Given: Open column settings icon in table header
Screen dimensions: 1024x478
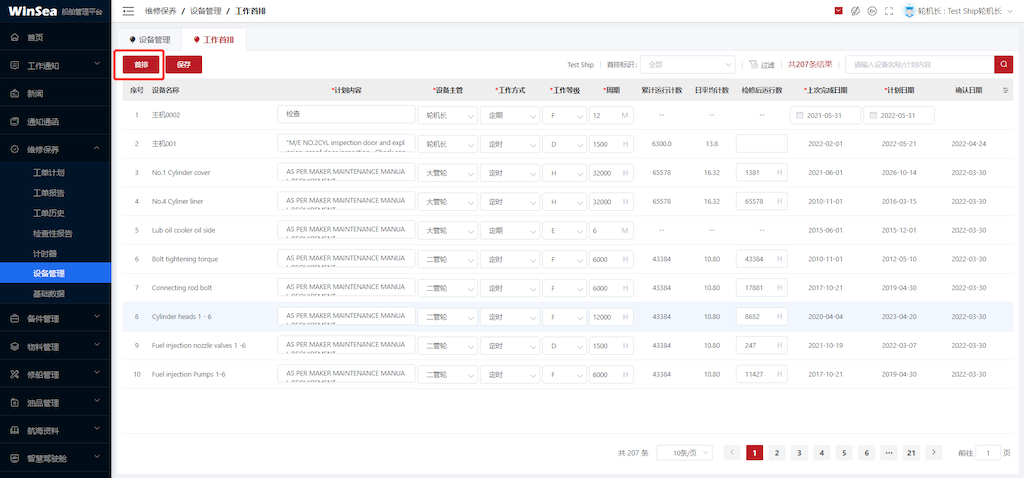Looking at the screenshot, I should (1005, 90).
